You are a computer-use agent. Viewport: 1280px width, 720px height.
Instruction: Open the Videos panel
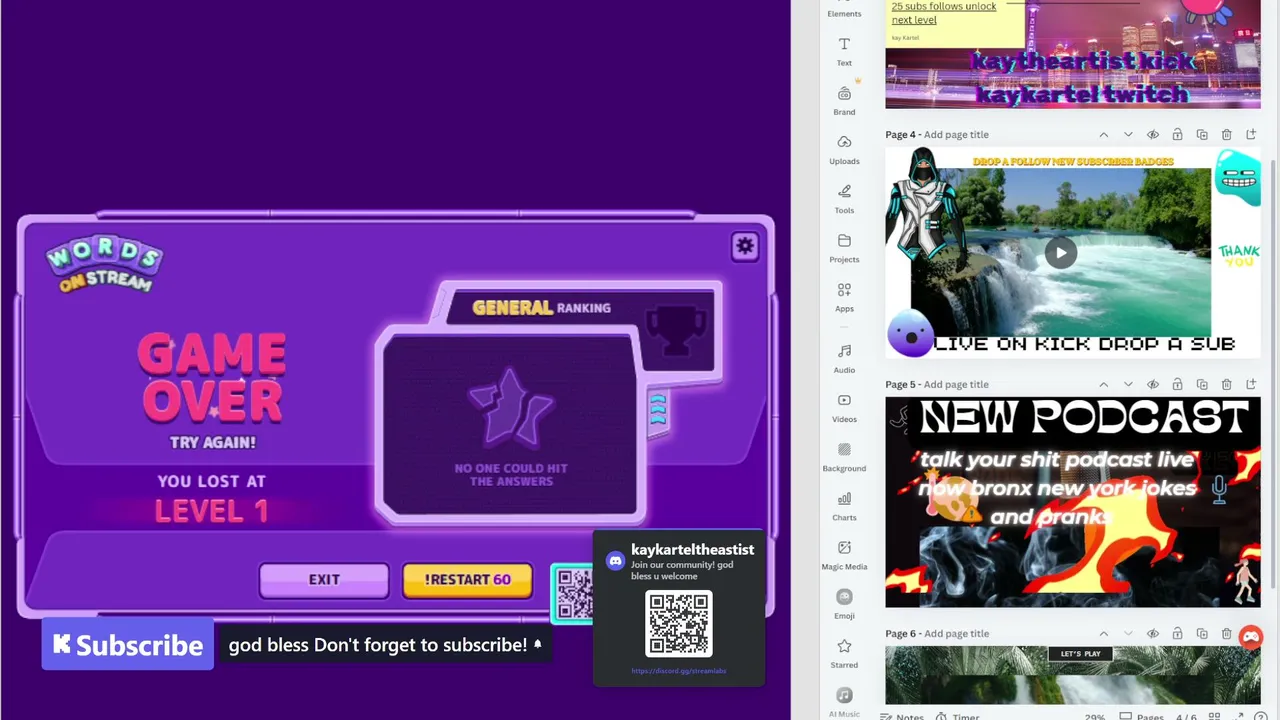click(844, 407)
